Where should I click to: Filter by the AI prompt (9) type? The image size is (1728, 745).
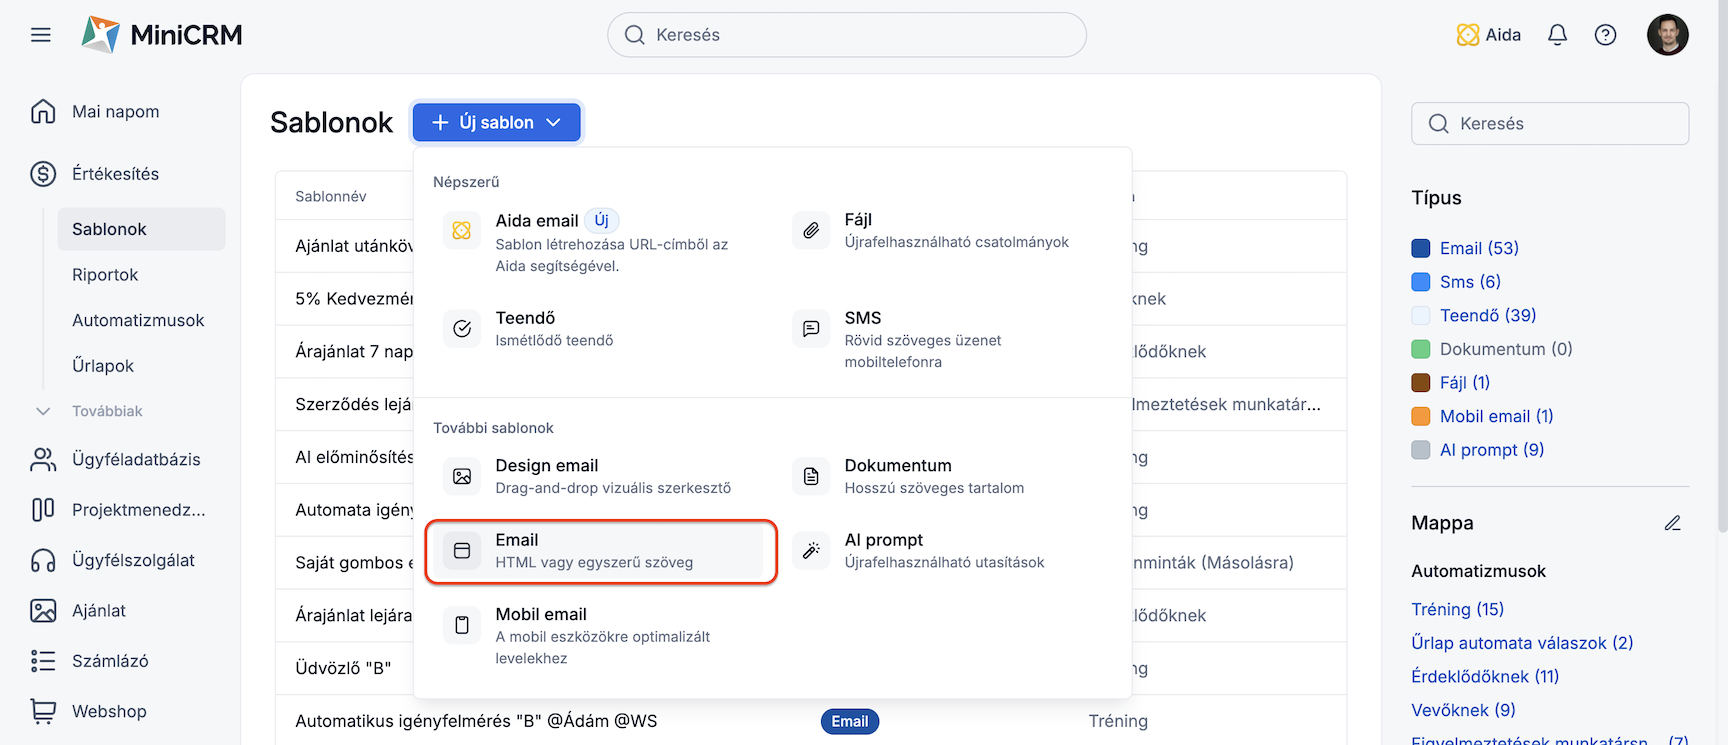click(1491, 450)
